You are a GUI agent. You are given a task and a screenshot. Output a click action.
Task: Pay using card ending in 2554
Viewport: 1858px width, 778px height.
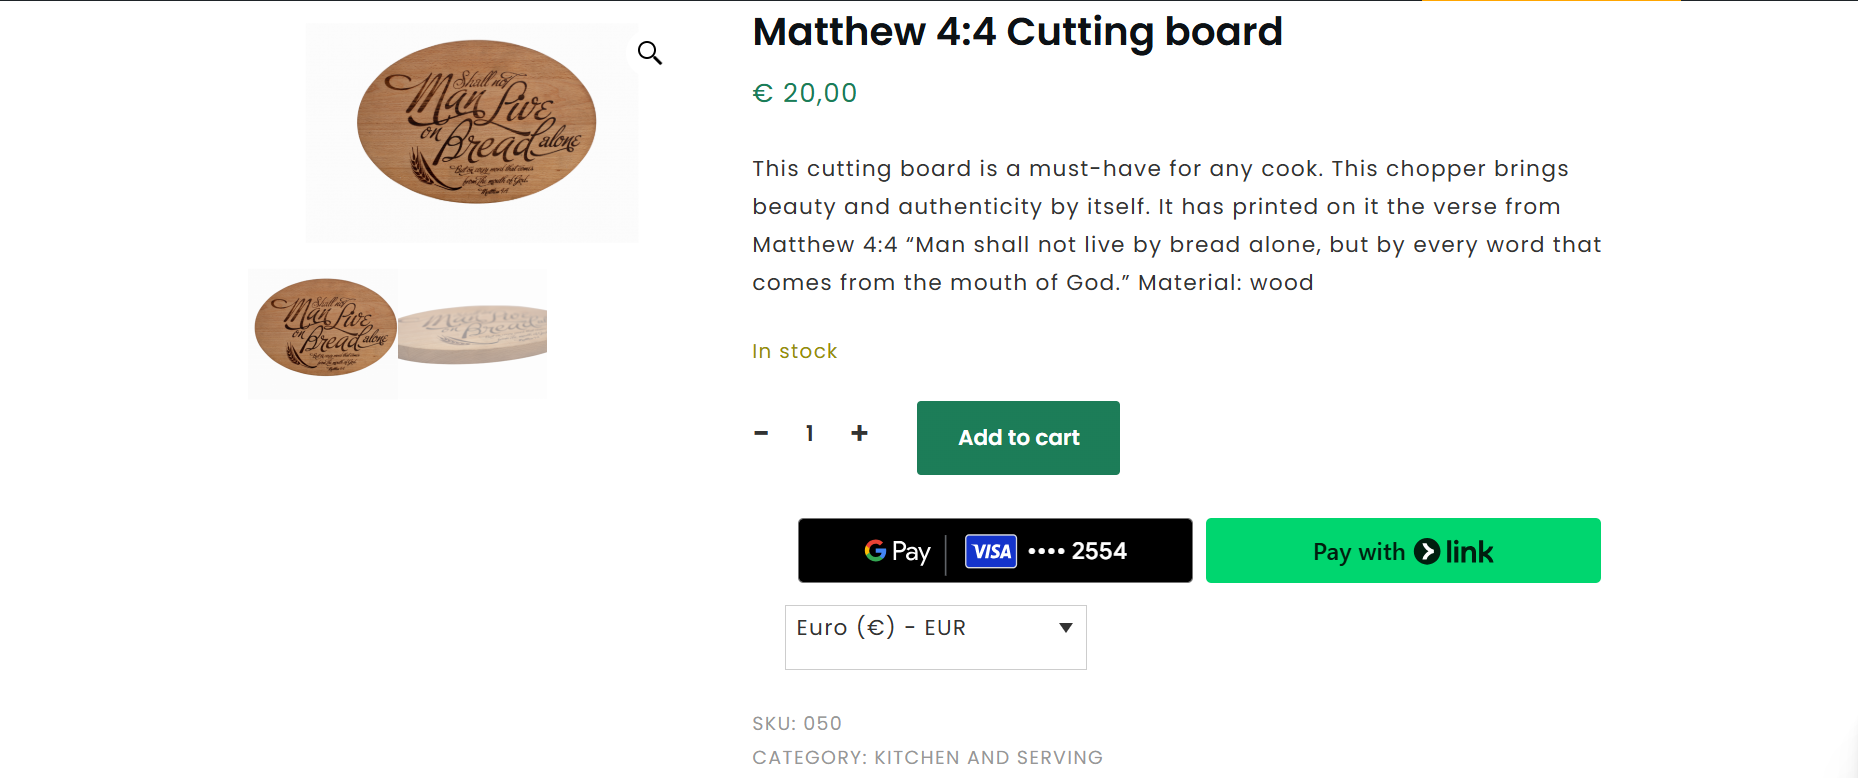point(995,551)
